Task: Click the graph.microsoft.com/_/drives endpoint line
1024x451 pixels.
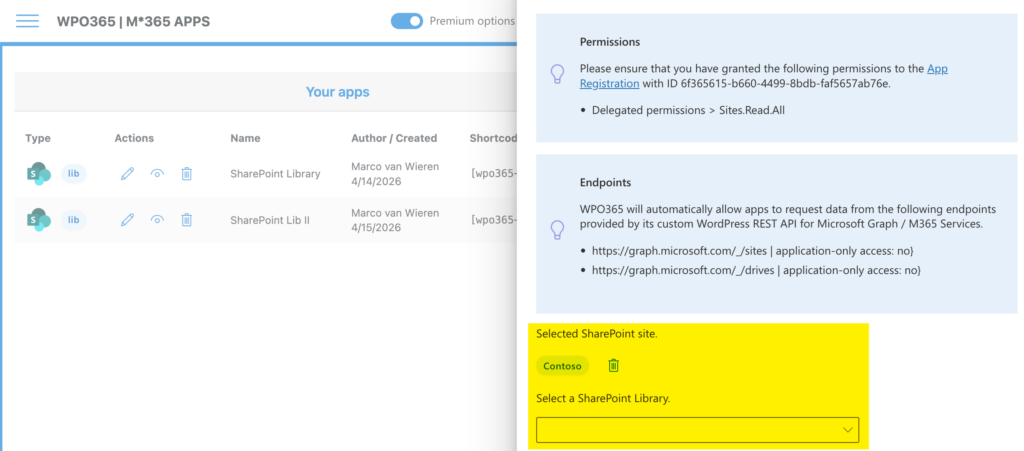Action: [756, 270]
